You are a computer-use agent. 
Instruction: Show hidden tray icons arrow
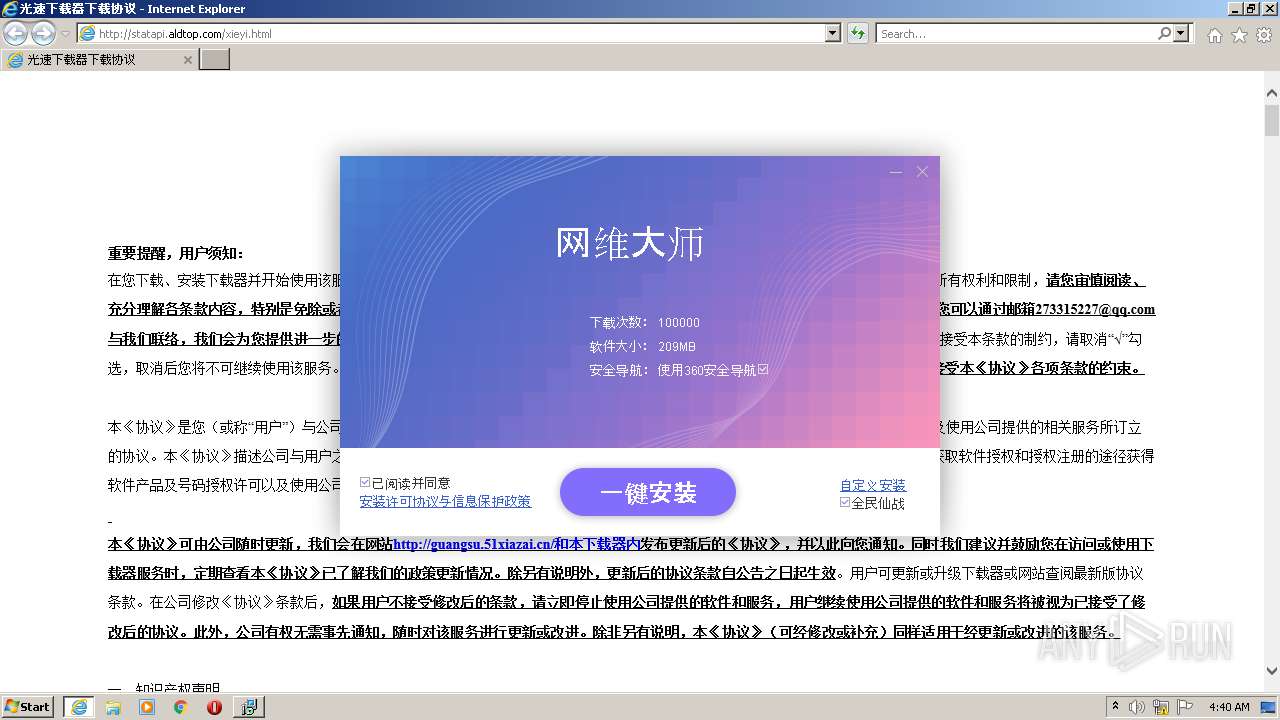(x=1116, y=706)
